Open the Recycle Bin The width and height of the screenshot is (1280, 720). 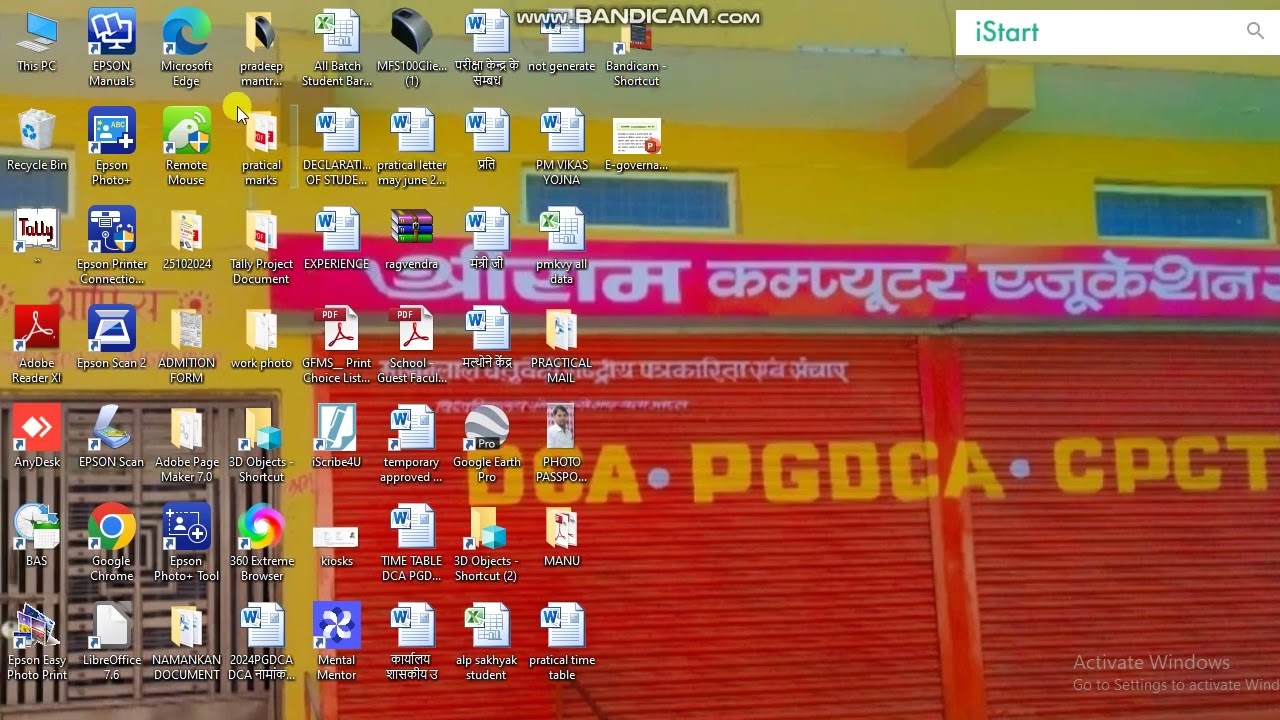click(x=37, y=141)
